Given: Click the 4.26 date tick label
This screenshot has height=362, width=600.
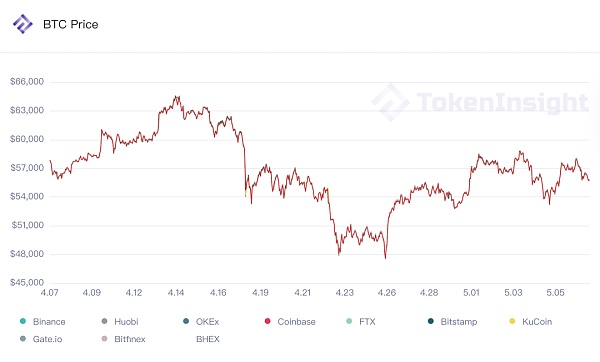Looking at the screenshot, I should pos(387,293).
